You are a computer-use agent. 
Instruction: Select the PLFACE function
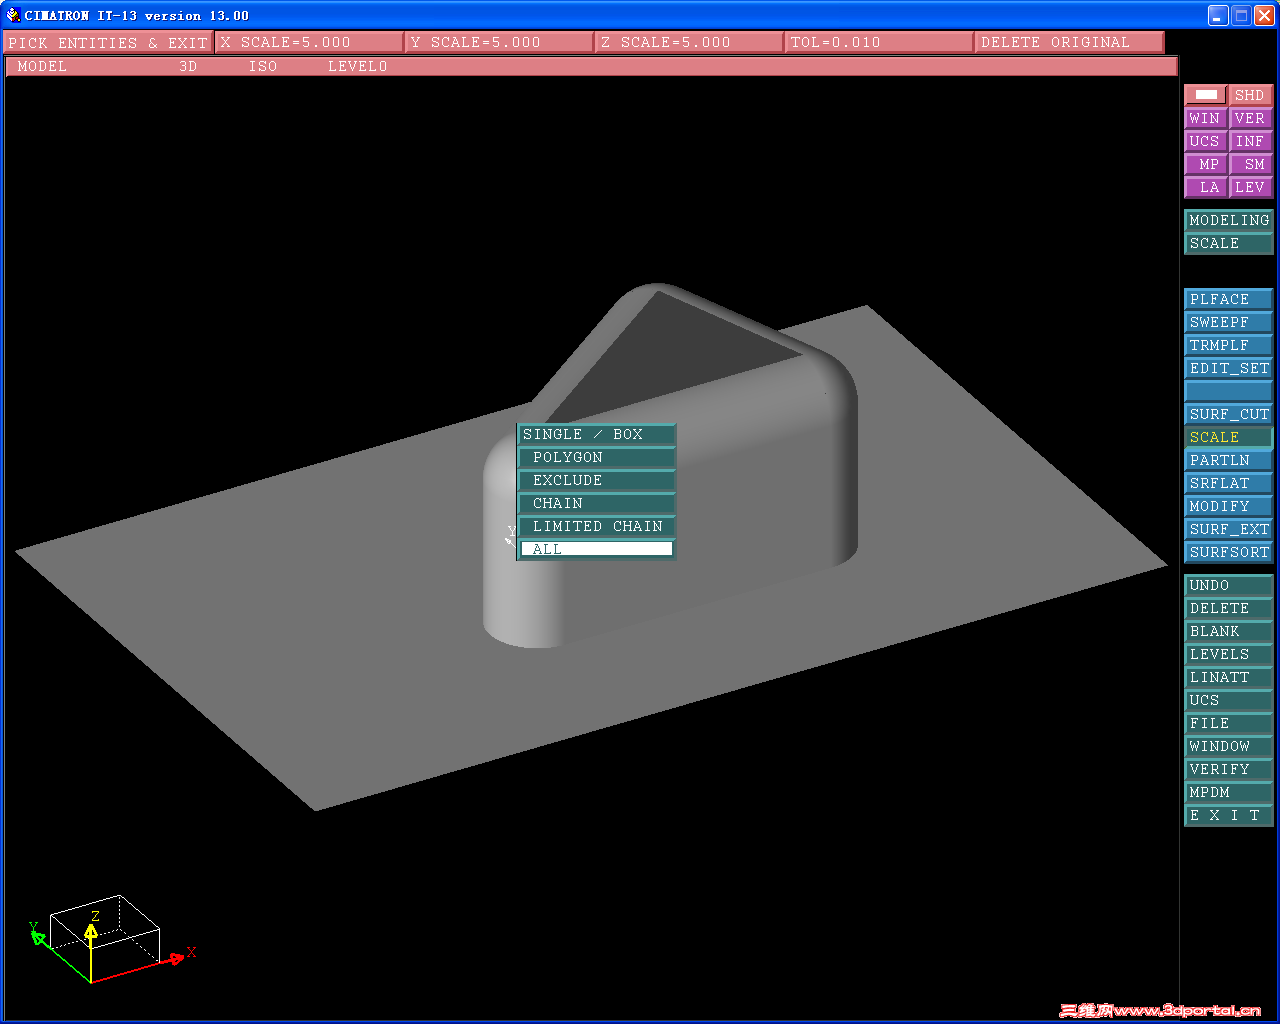1229,299
